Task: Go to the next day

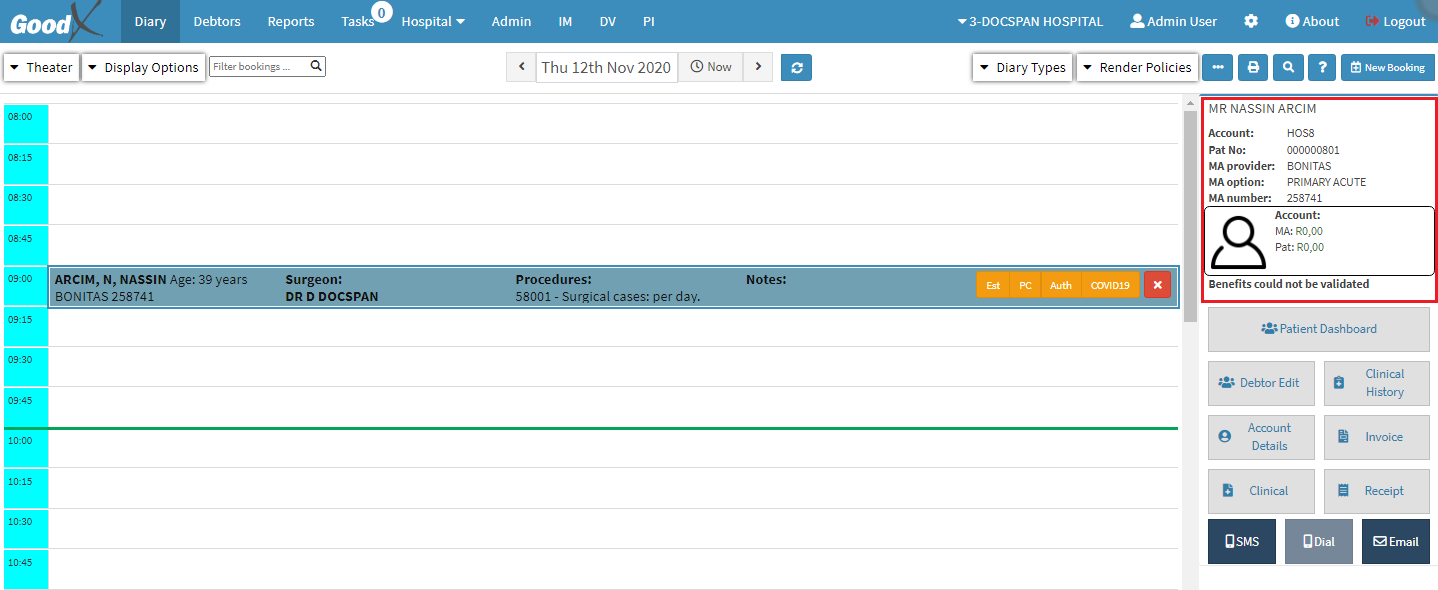Action: coord(758,67)
